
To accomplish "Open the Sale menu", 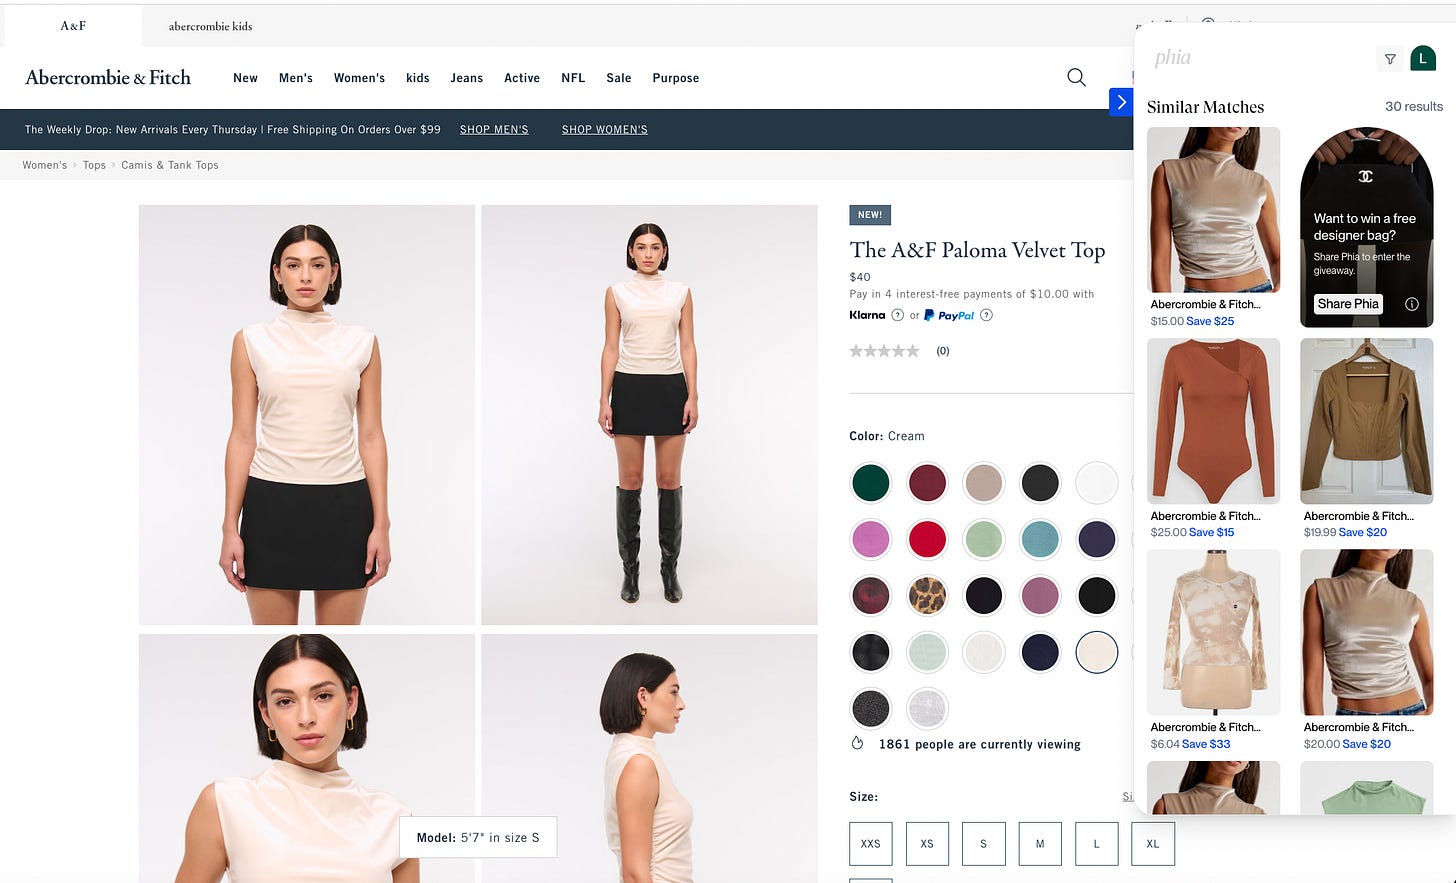I will (x=619, y=78).
